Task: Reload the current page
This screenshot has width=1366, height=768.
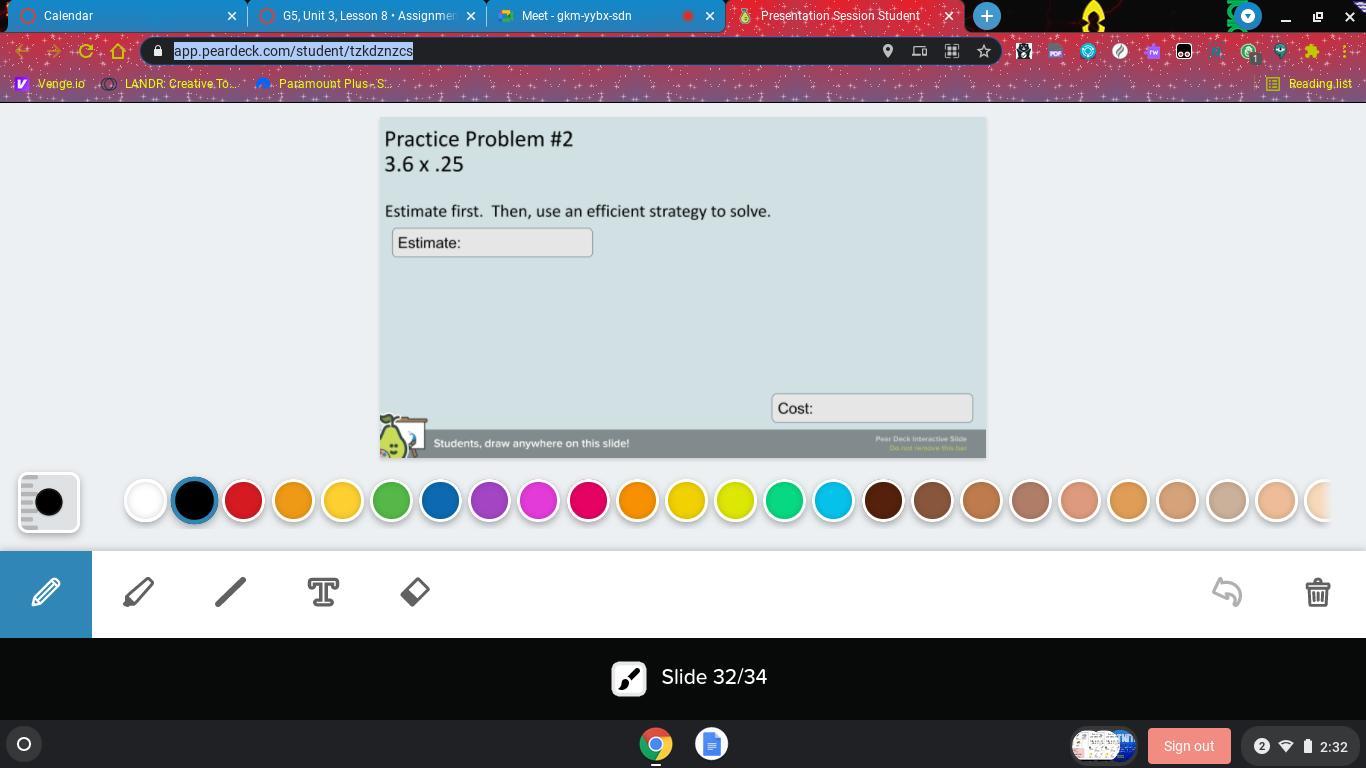Action: pos(86,51)
